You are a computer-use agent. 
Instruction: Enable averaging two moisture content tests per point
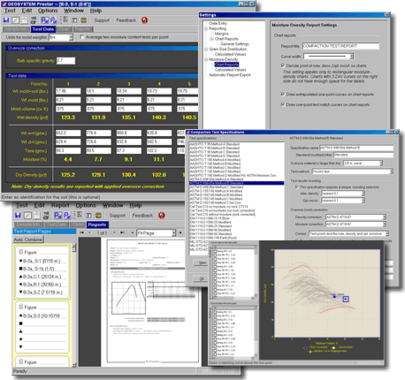(x=82, y=37)
